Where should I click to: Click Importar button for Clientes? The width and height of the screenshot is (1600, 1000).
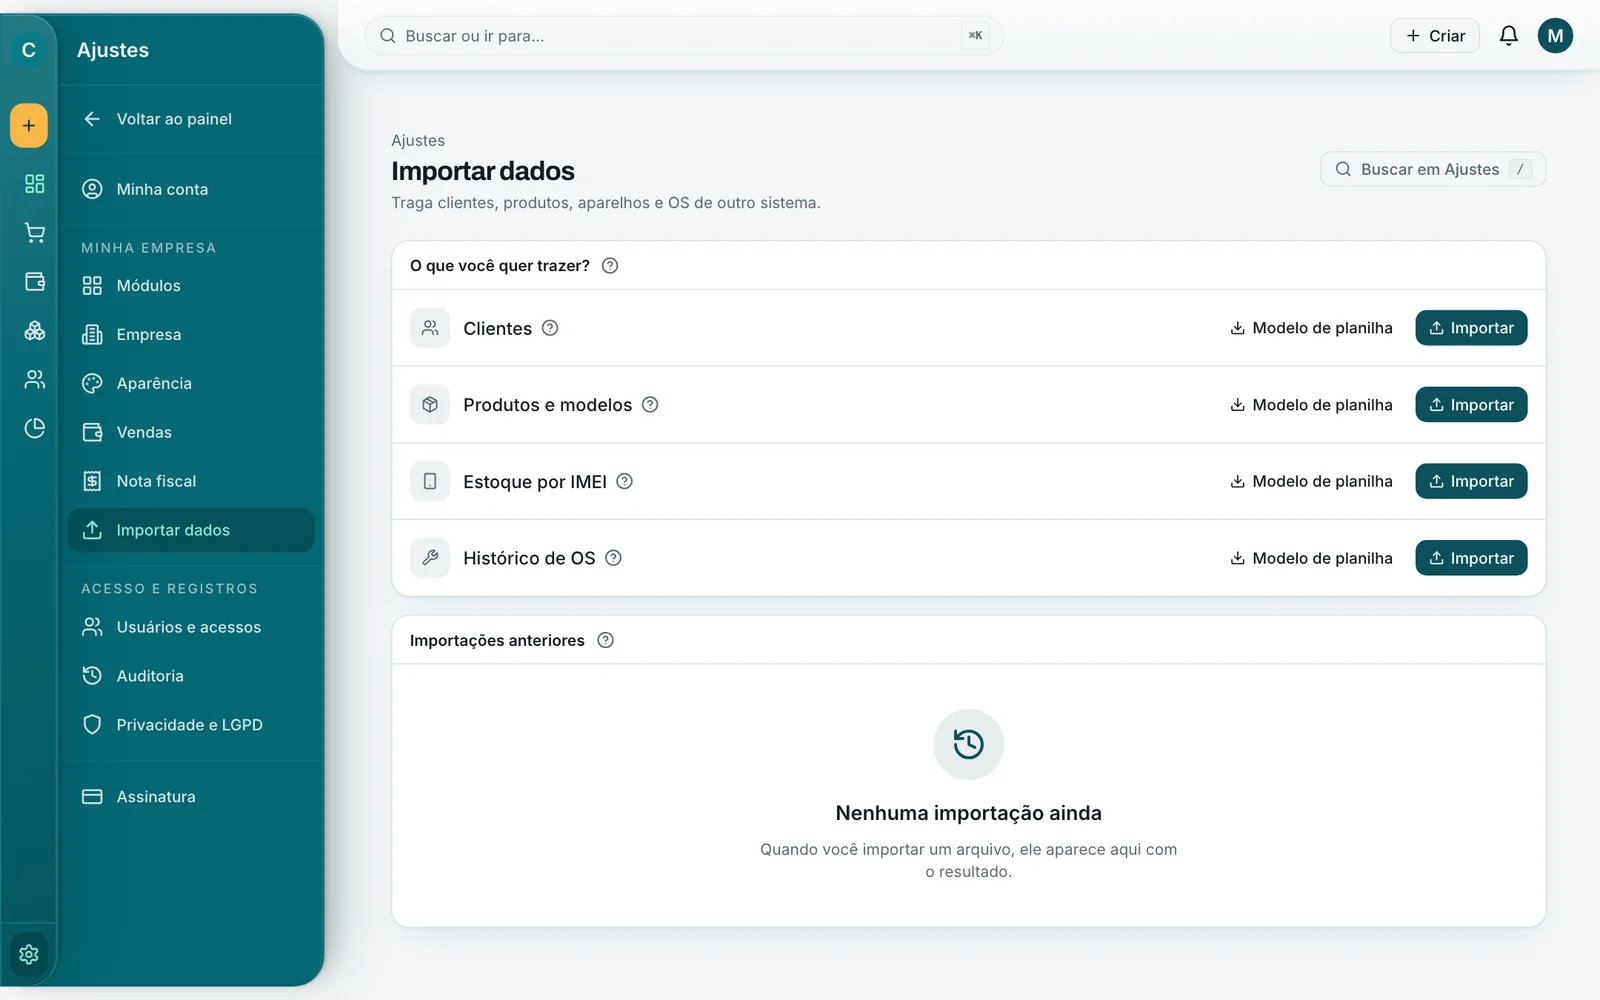coord(1471,328)
